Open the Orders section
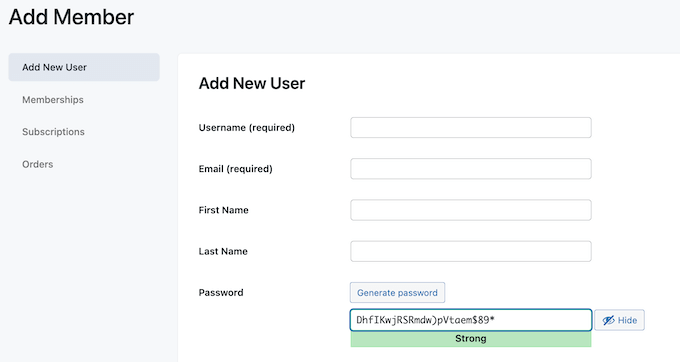 pos(38,164)
